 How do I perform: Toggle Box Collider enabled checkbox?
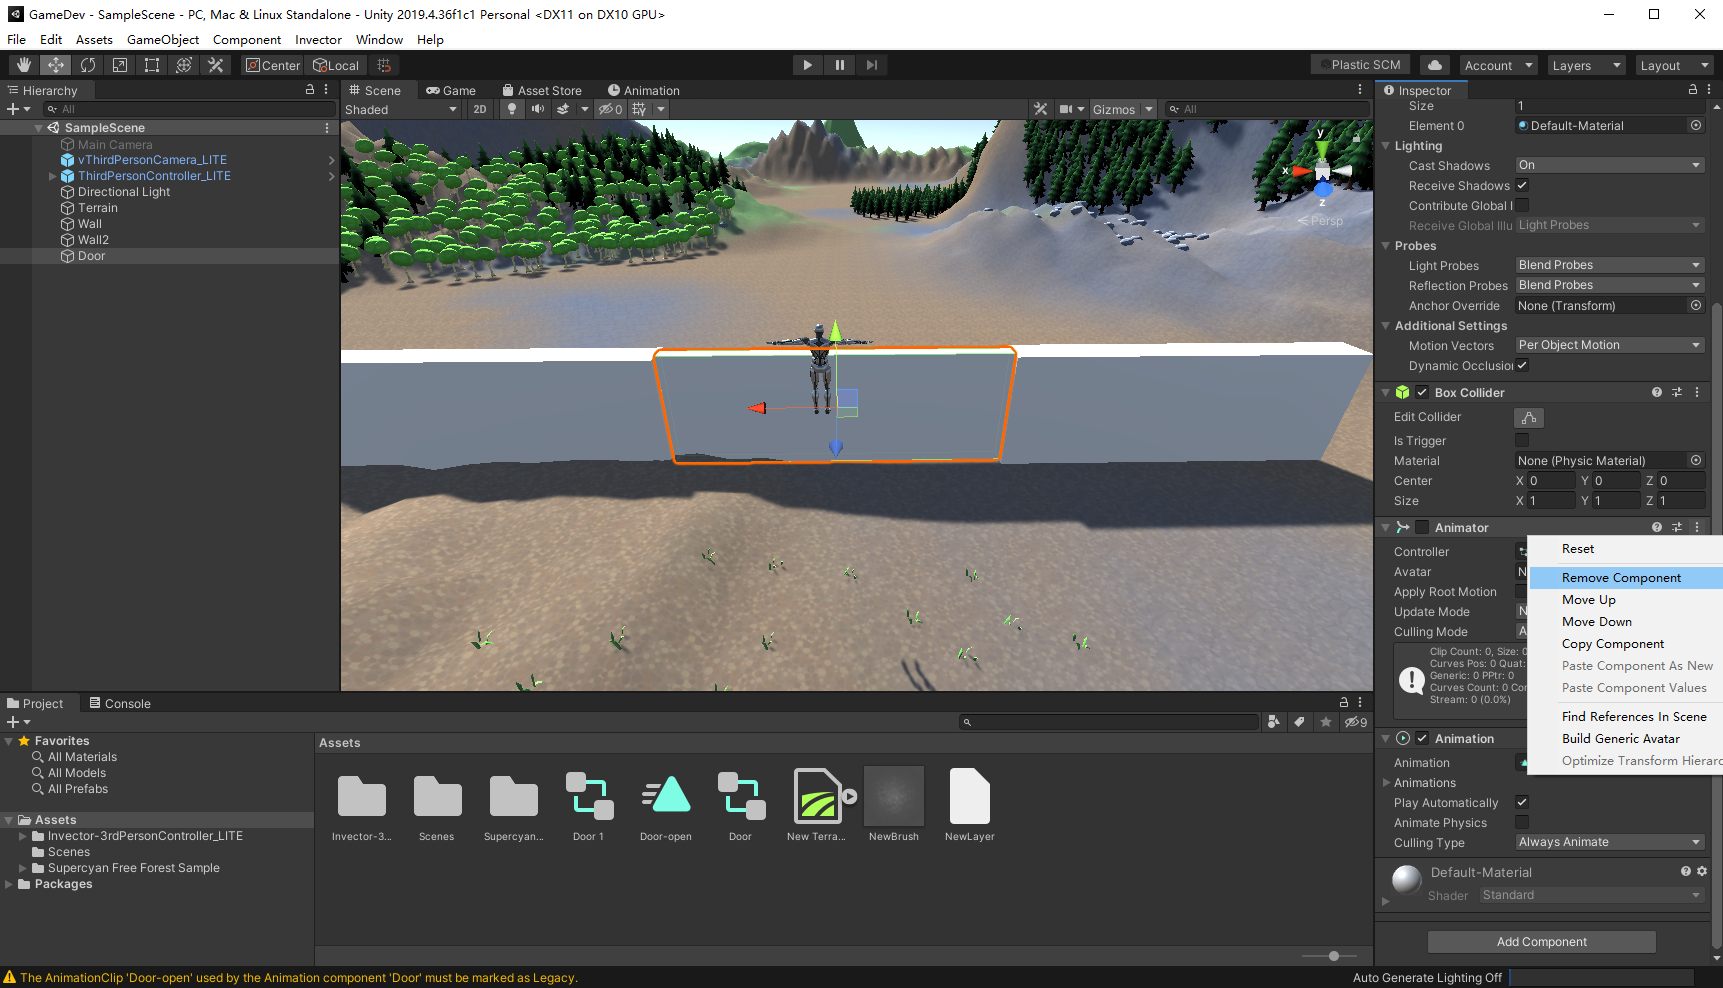pos(1422,393)
